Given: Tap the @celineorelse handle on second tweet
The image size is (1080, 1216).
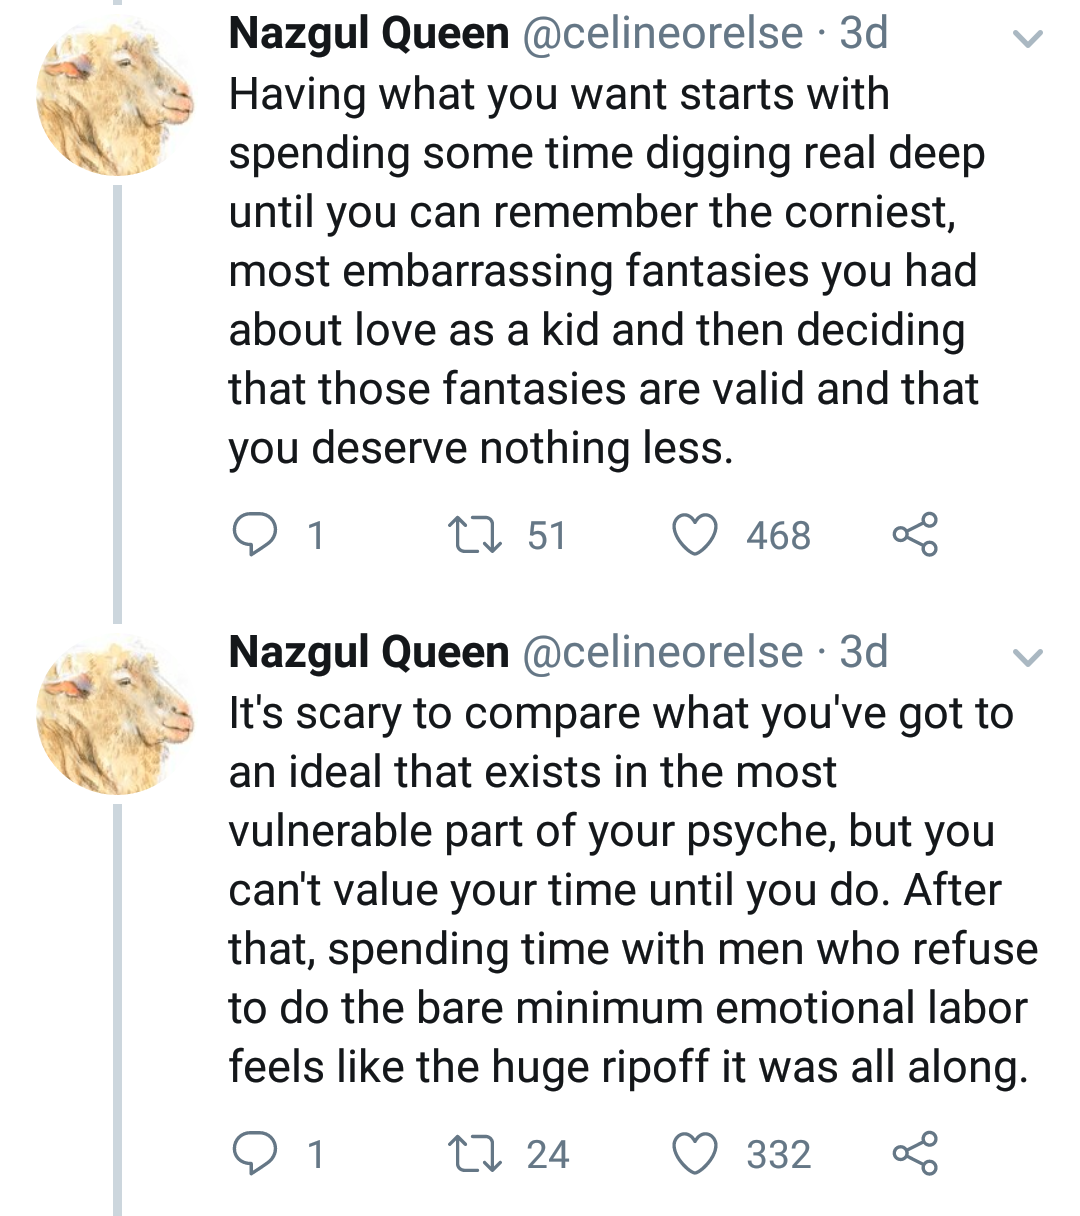Looking at the screenshot, I should 663,652.
